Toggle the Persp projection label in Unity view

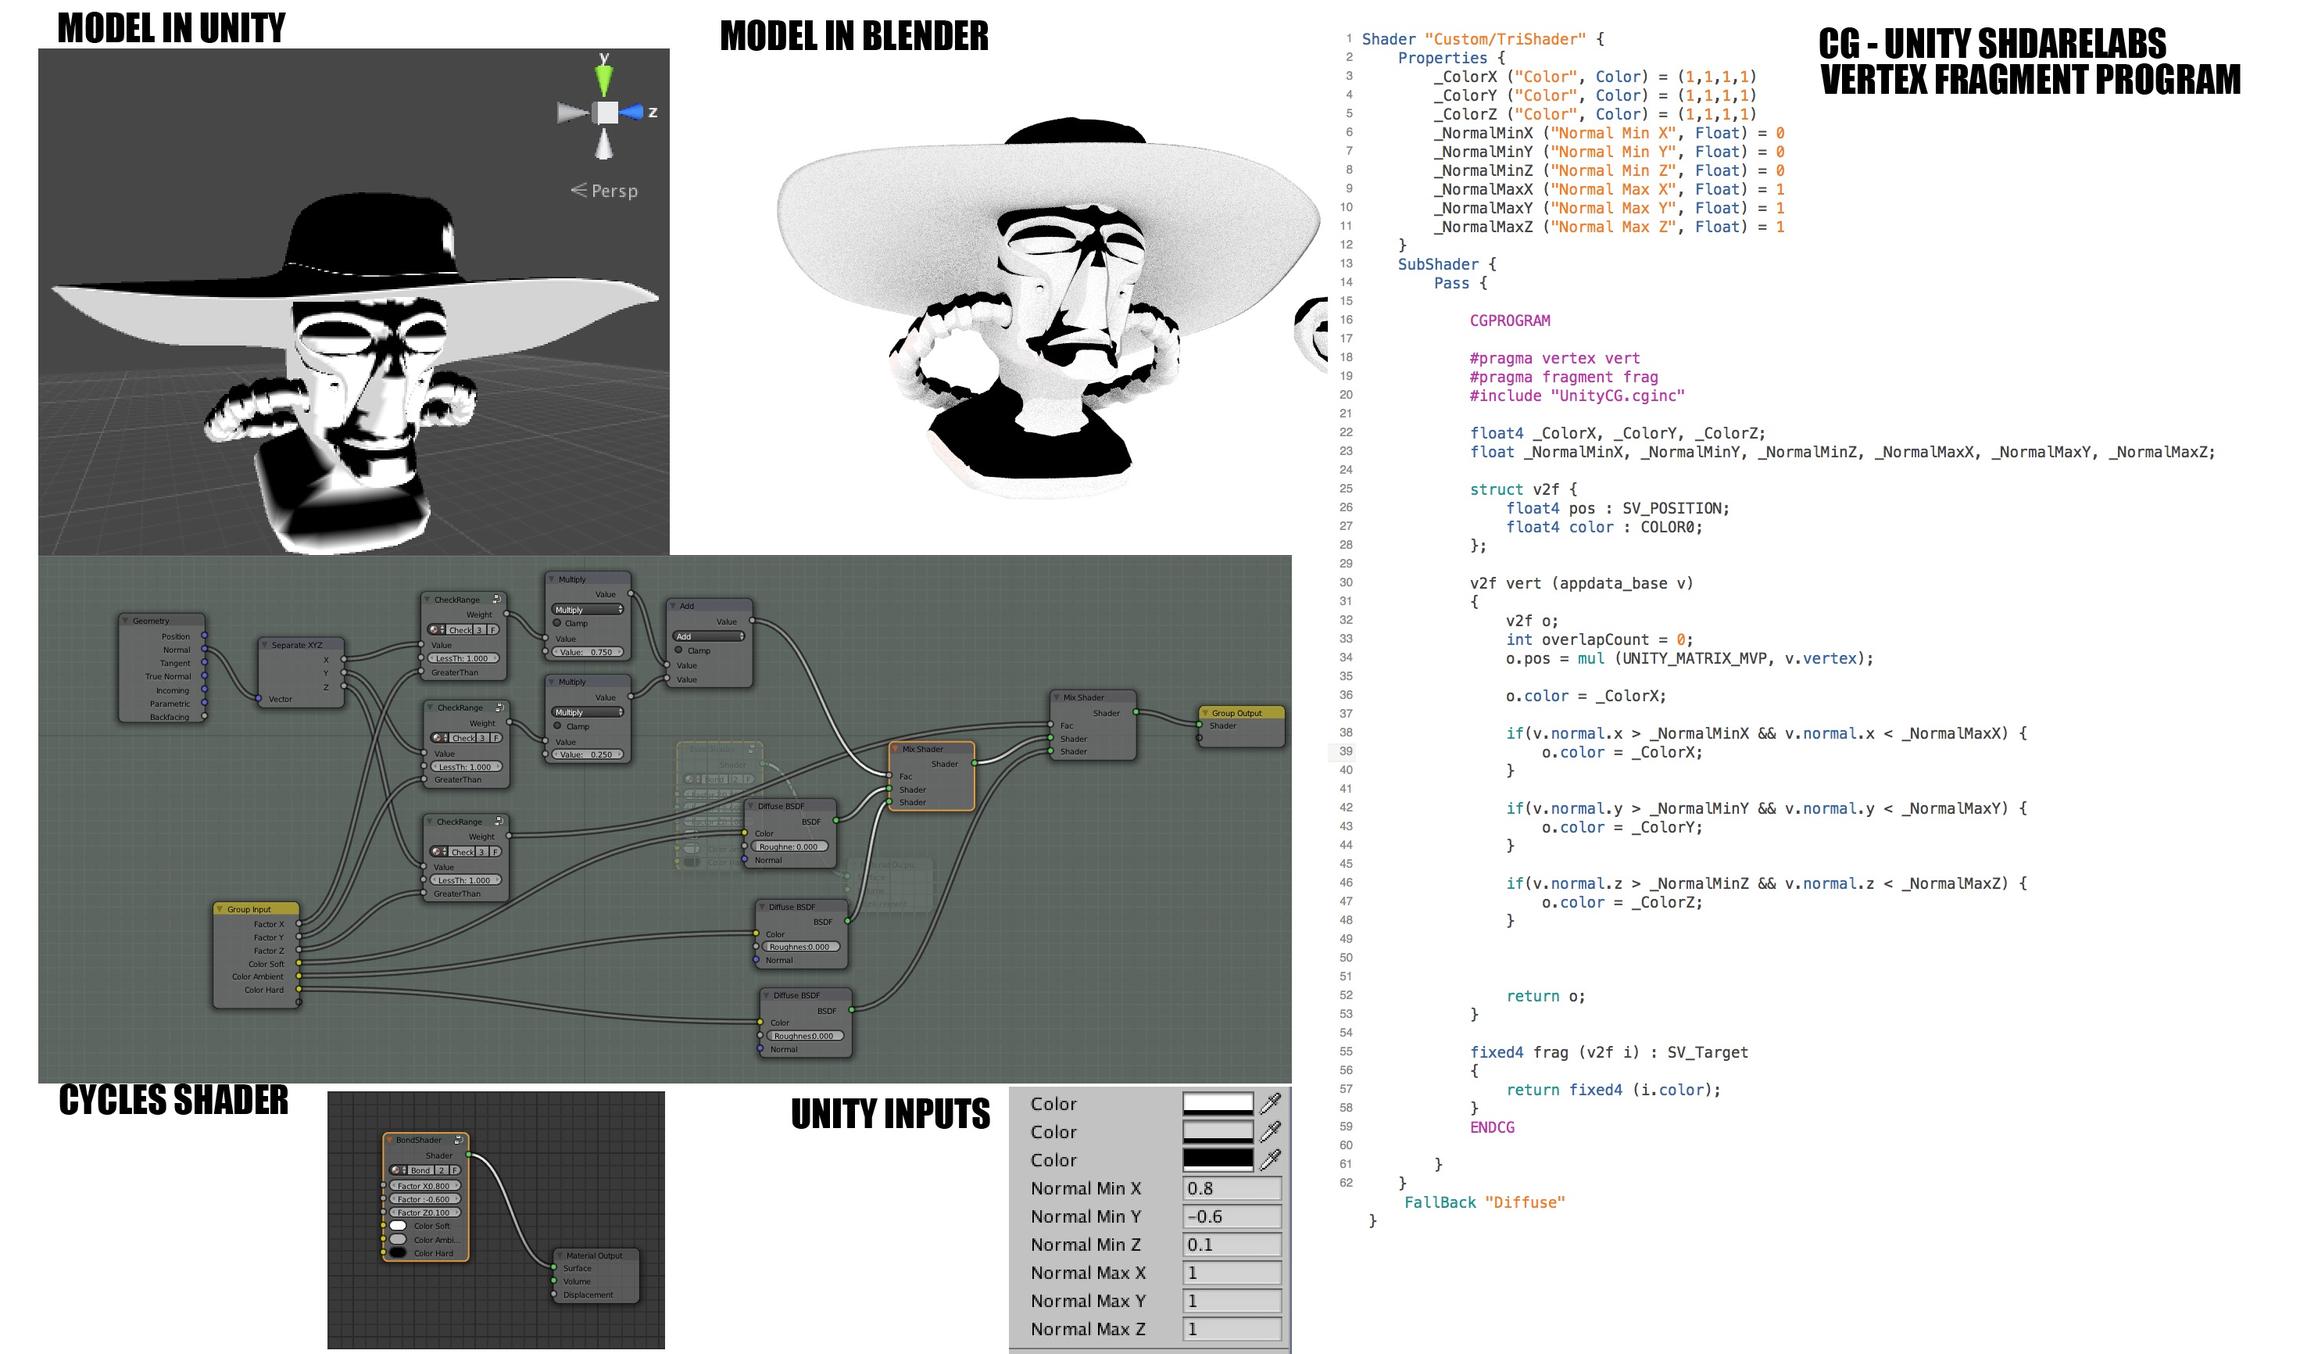coord(604,190)
